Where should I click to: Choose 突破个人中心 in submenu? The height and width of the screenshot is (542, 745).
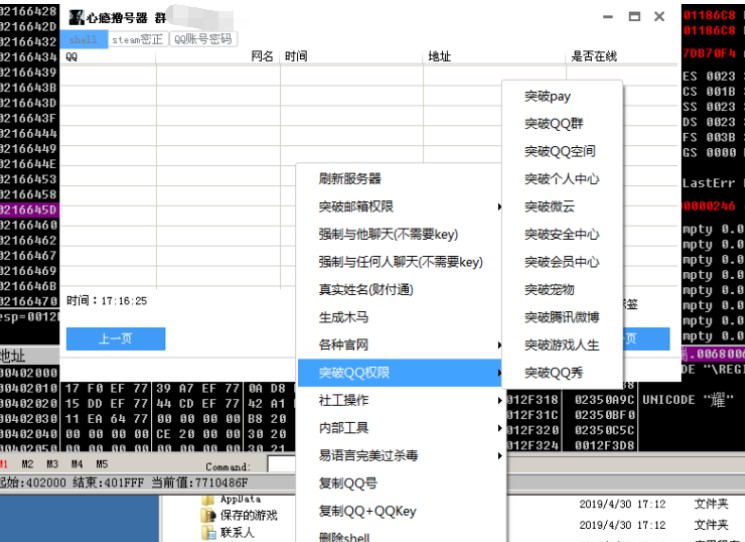562,179
